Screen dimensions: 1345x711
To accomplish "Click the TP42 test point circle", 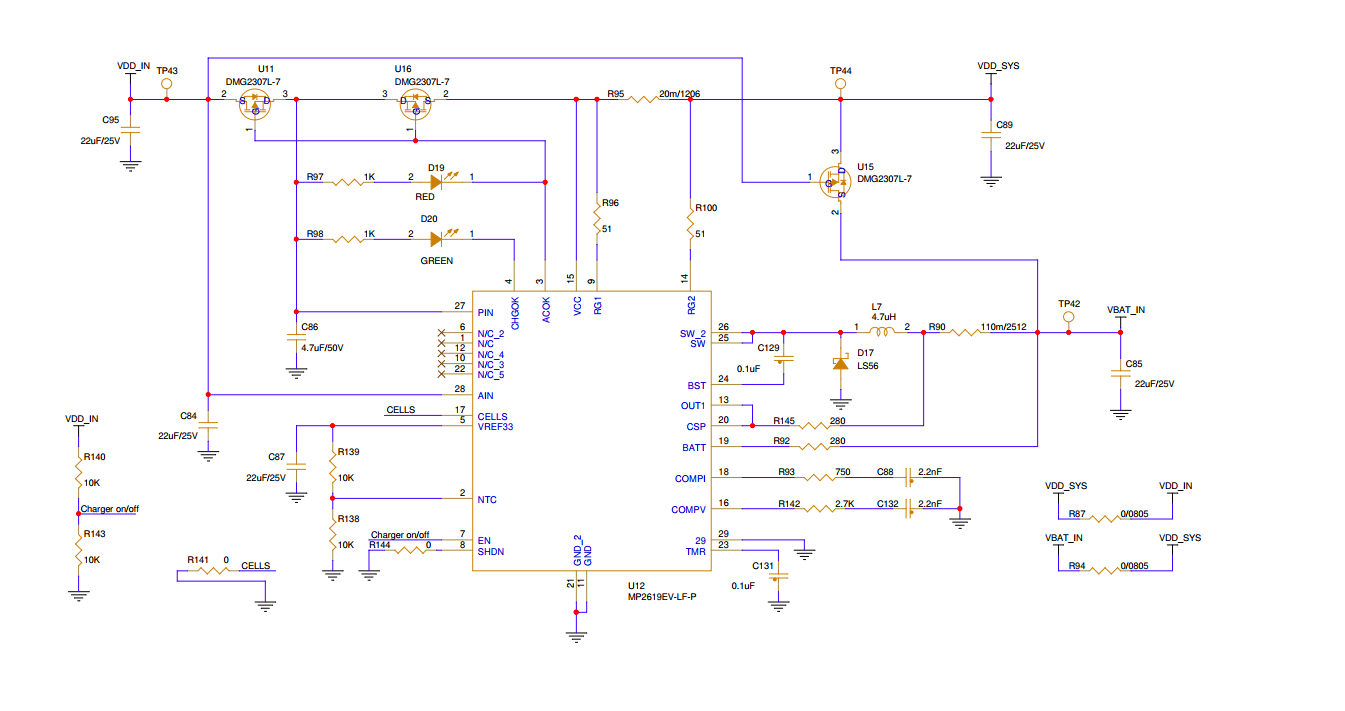I will [1068, 318].
